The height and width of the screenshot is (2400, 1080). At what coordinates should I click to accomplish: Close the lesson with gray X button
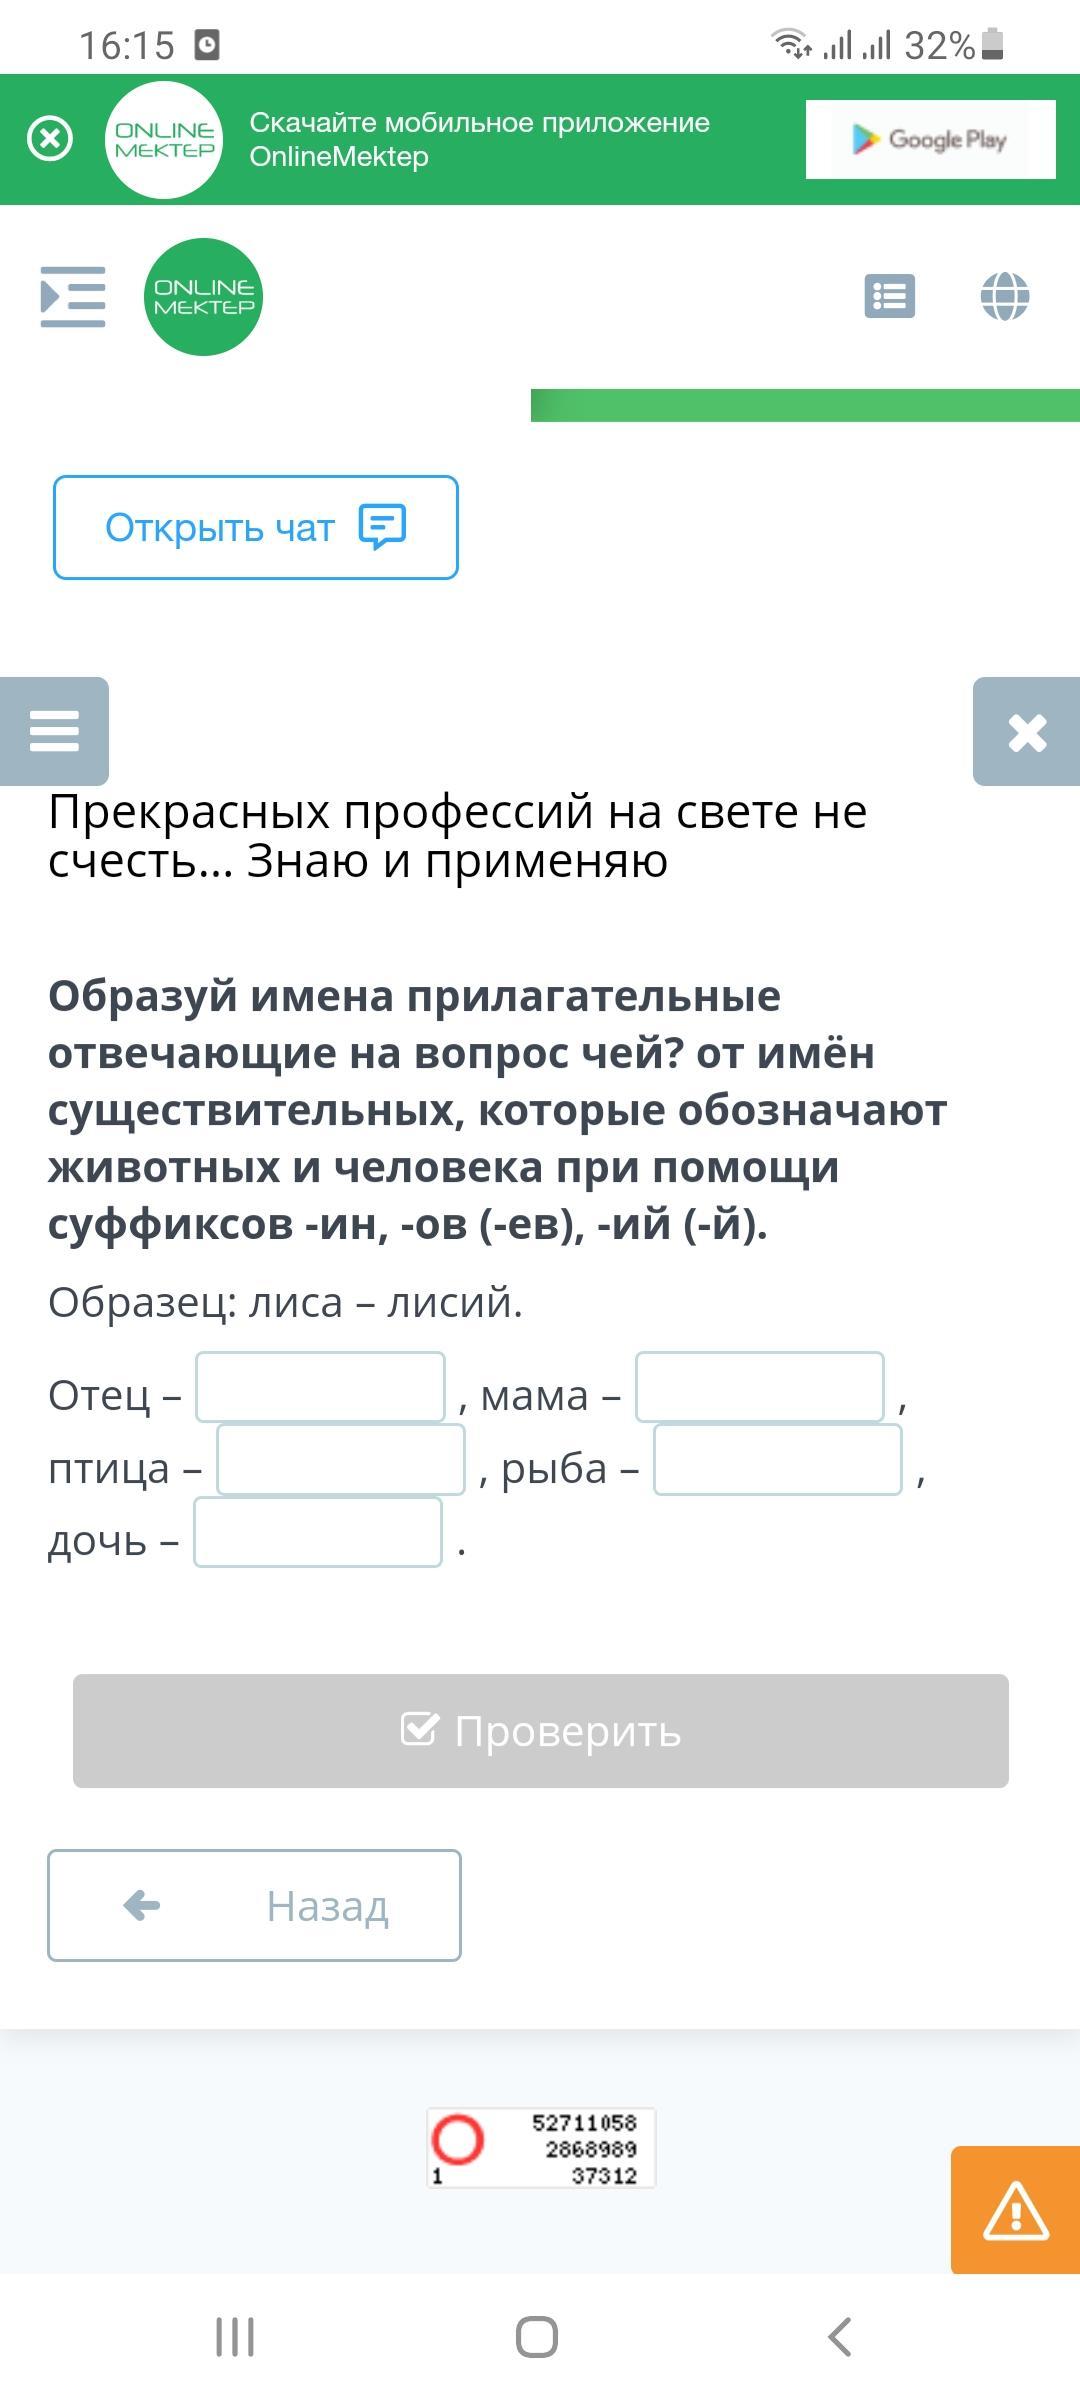coord(1027,732)
